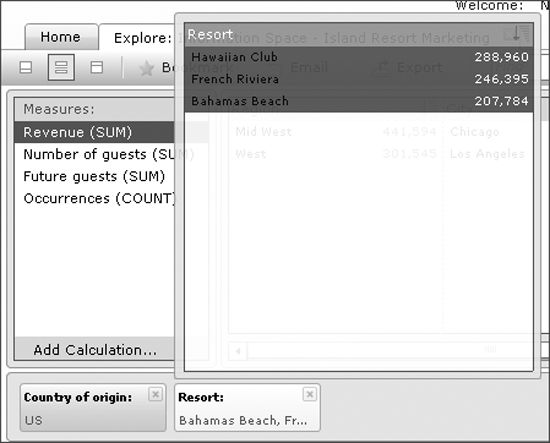Toggle Bahamas Beach resort selection
Image resolution: width=550 pixels, height=443 pixels.
[359, 101]
